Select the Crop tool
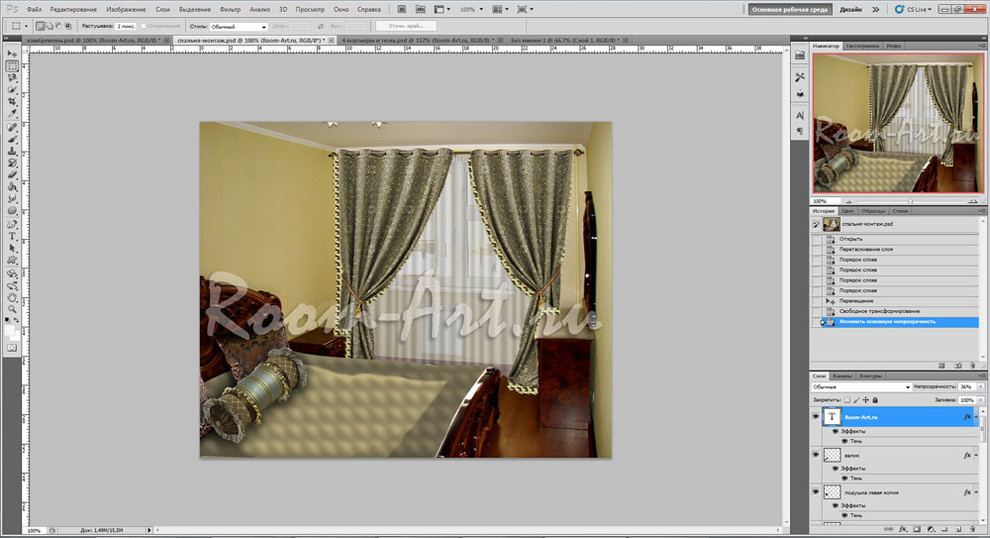The width and height of the screenshot is (990, 538). click(12, 102)
